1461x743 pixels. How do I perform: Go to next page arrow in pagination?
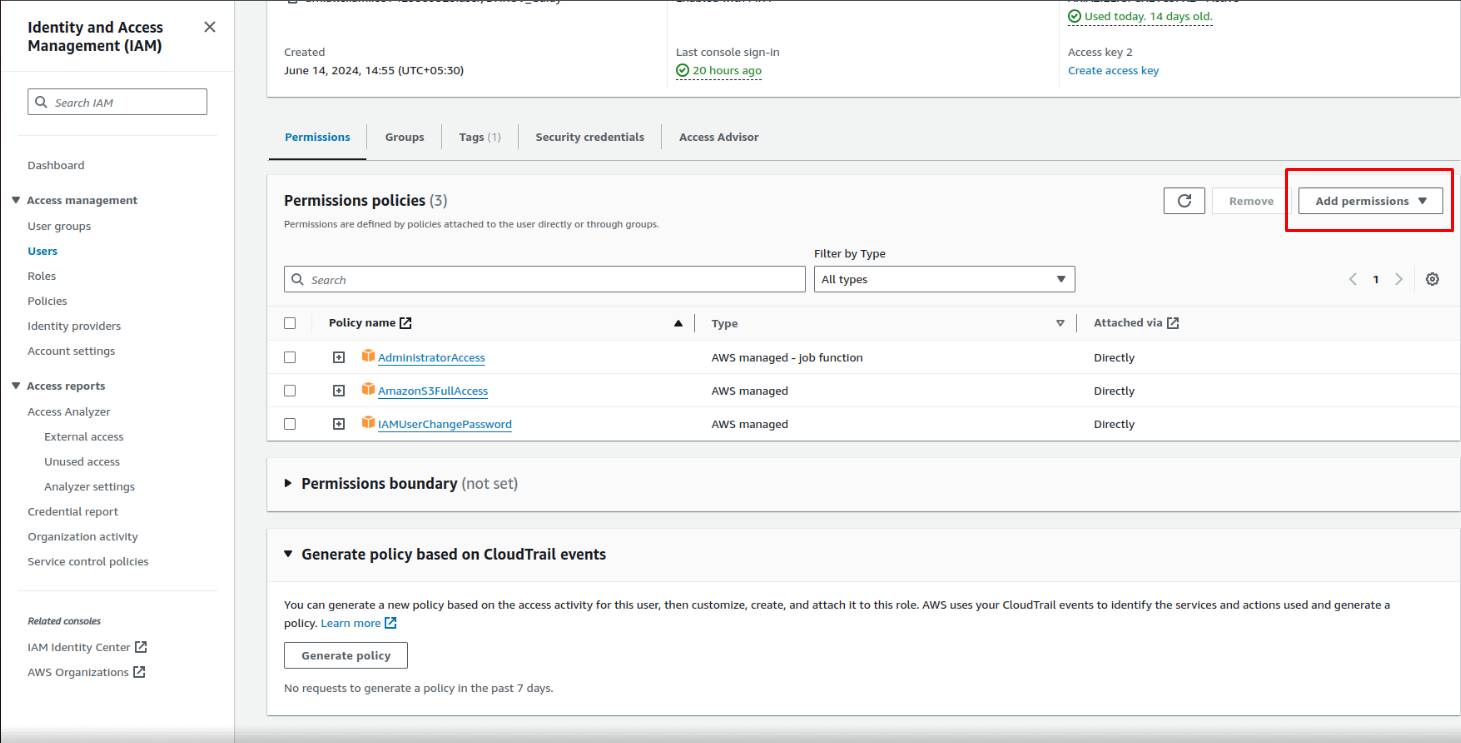tap(1399, 280)
